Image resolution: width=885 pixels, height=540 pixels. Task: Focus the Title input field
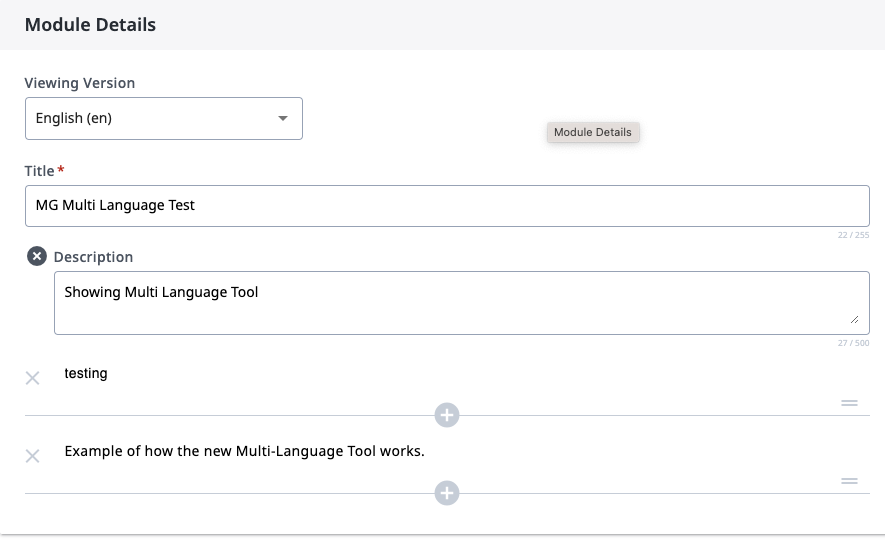pos(447,206)
